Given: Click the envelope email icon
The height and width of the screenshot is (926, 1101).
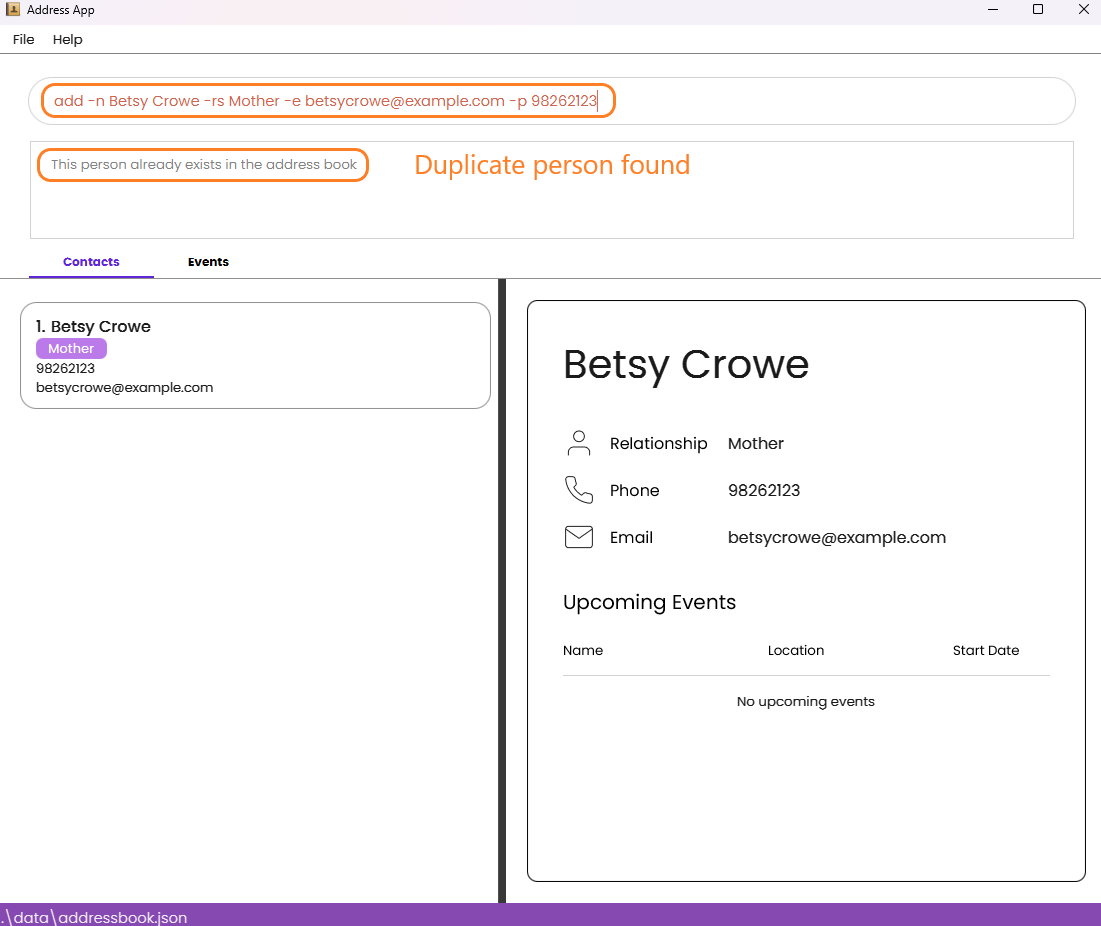Looking at the screenshot, I should click(x=579, y=537).
